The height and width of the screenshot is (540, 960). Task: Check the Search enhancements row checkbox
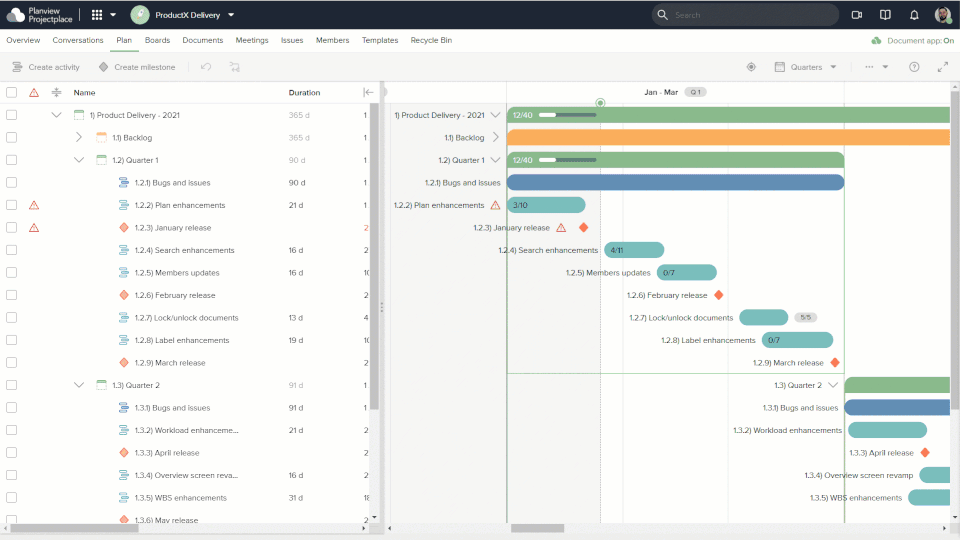point(12,250)
